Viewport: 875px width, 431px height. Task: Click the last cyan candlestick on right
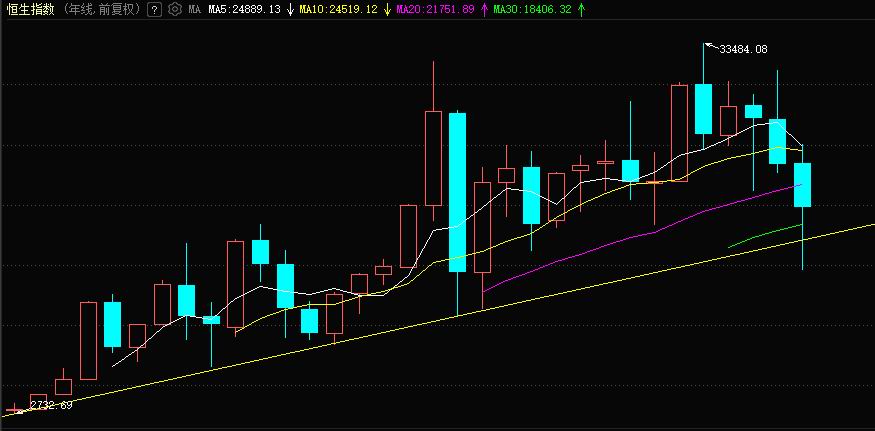pos(802,185)
